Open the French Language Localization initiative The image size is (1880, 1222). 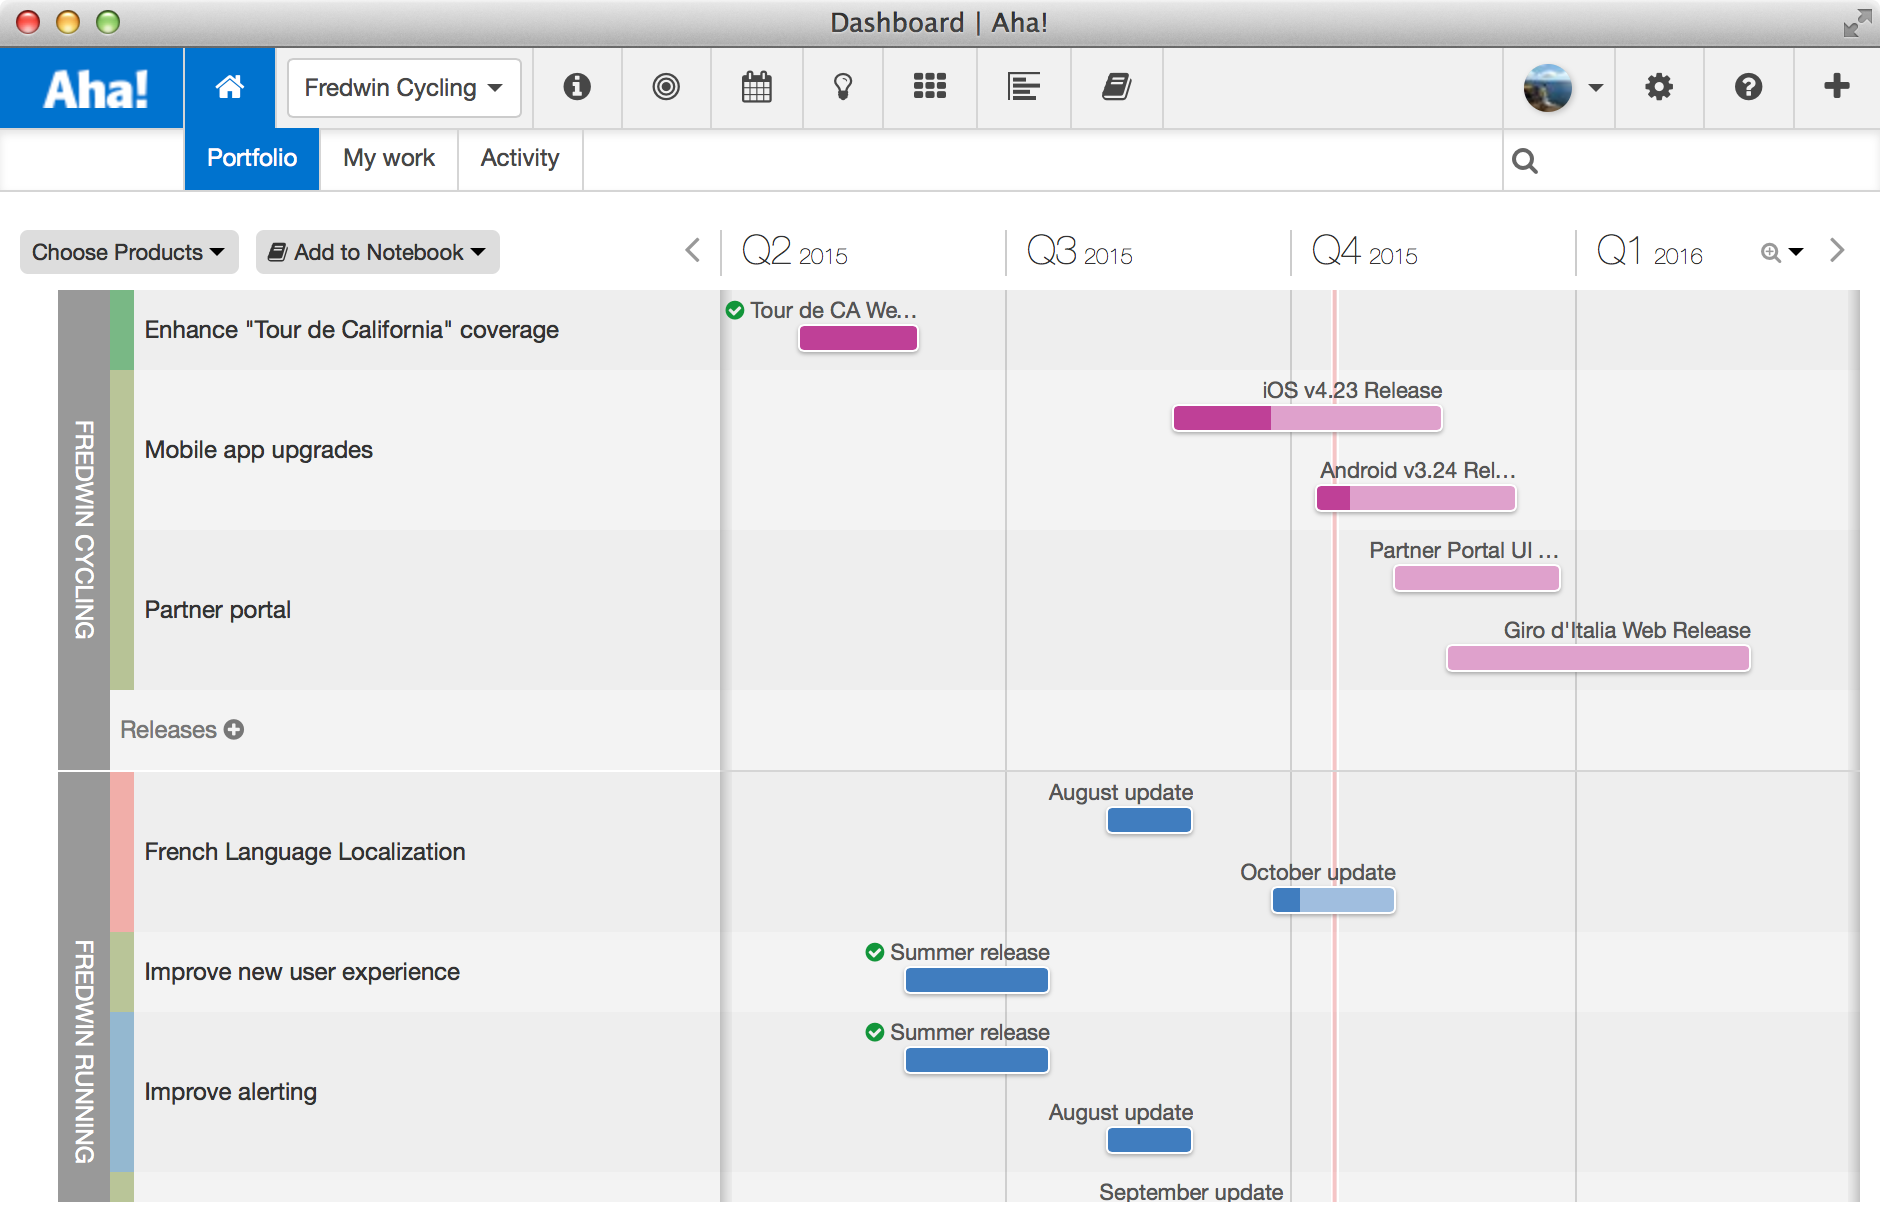305,852
